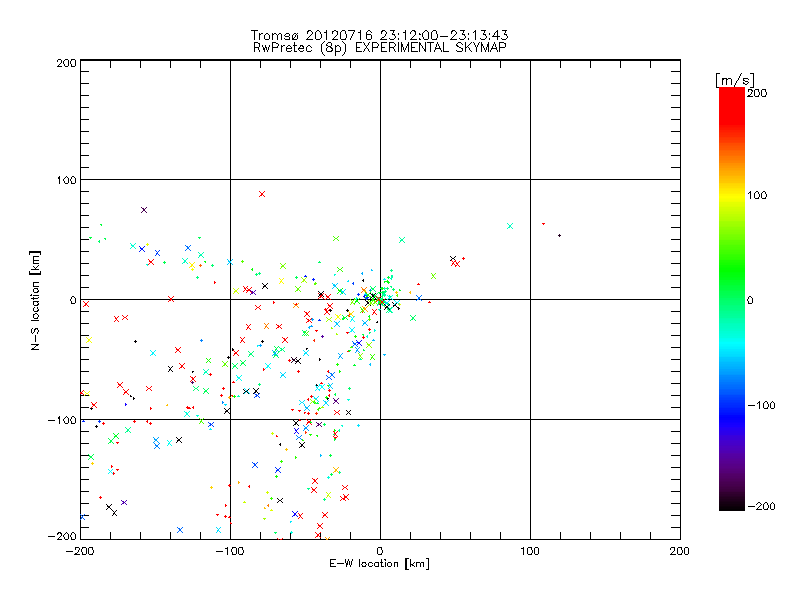Click the x-axis tick label -200
This screenshot has height=600, width=800.
pyautogui.click(x=80, y=551)
